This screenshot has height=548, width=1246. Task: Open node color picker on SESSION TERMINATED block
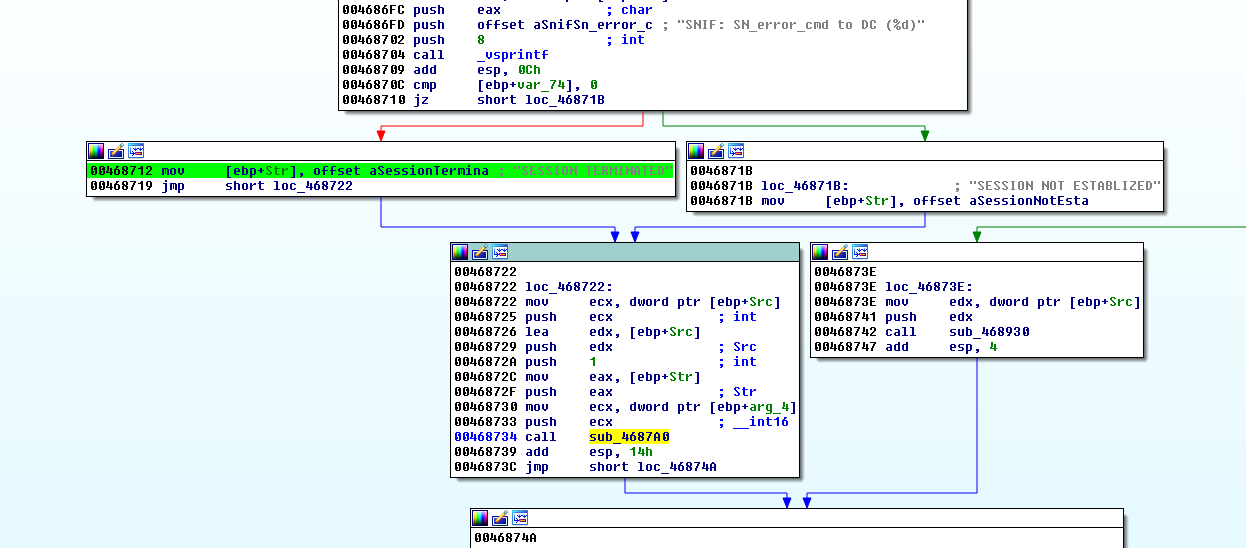pos(96,151)
